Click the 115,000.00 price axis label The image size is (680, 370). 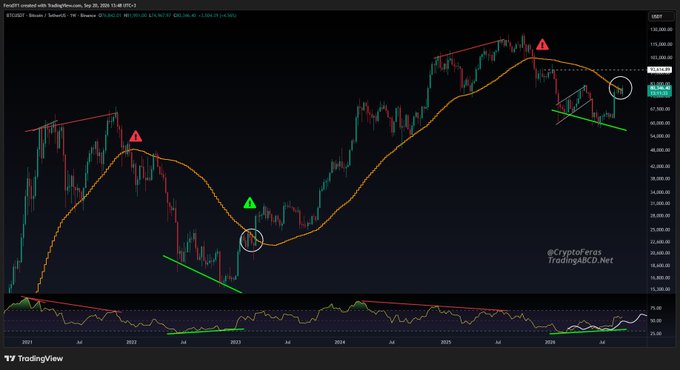click(x=660, y=44)
